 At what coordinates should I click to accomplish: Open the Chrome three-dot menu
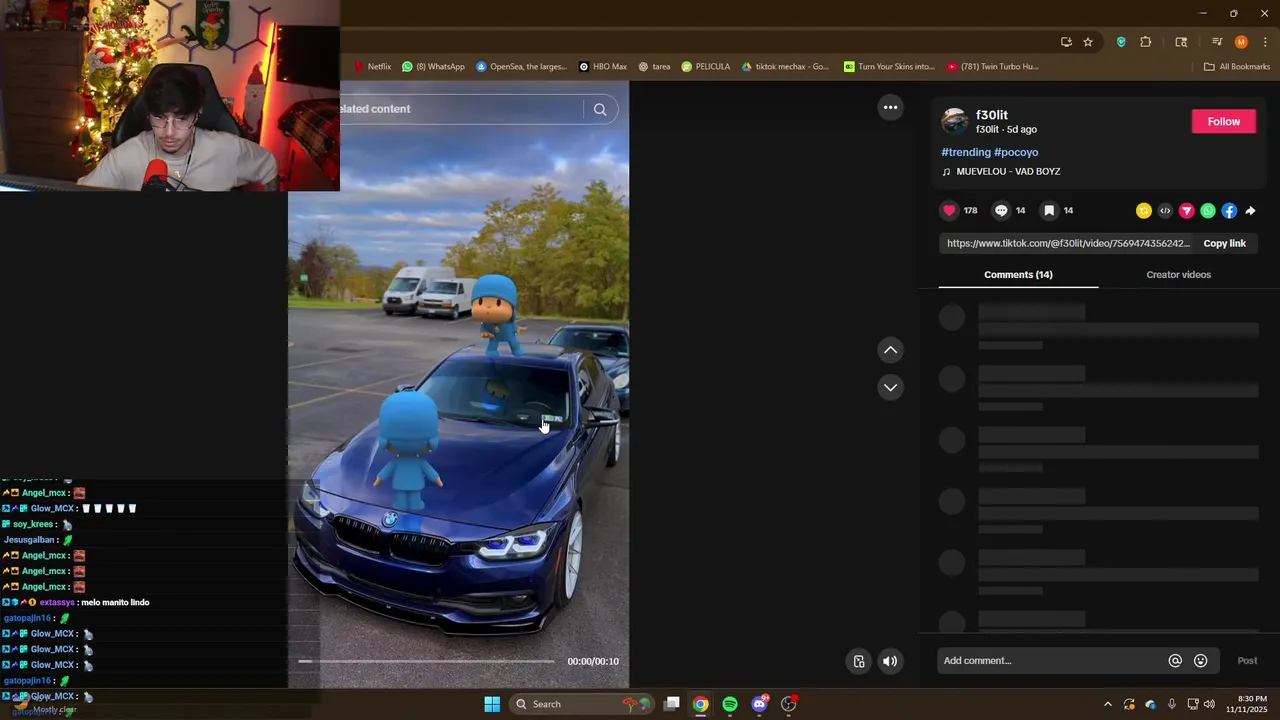(1265, 42)
